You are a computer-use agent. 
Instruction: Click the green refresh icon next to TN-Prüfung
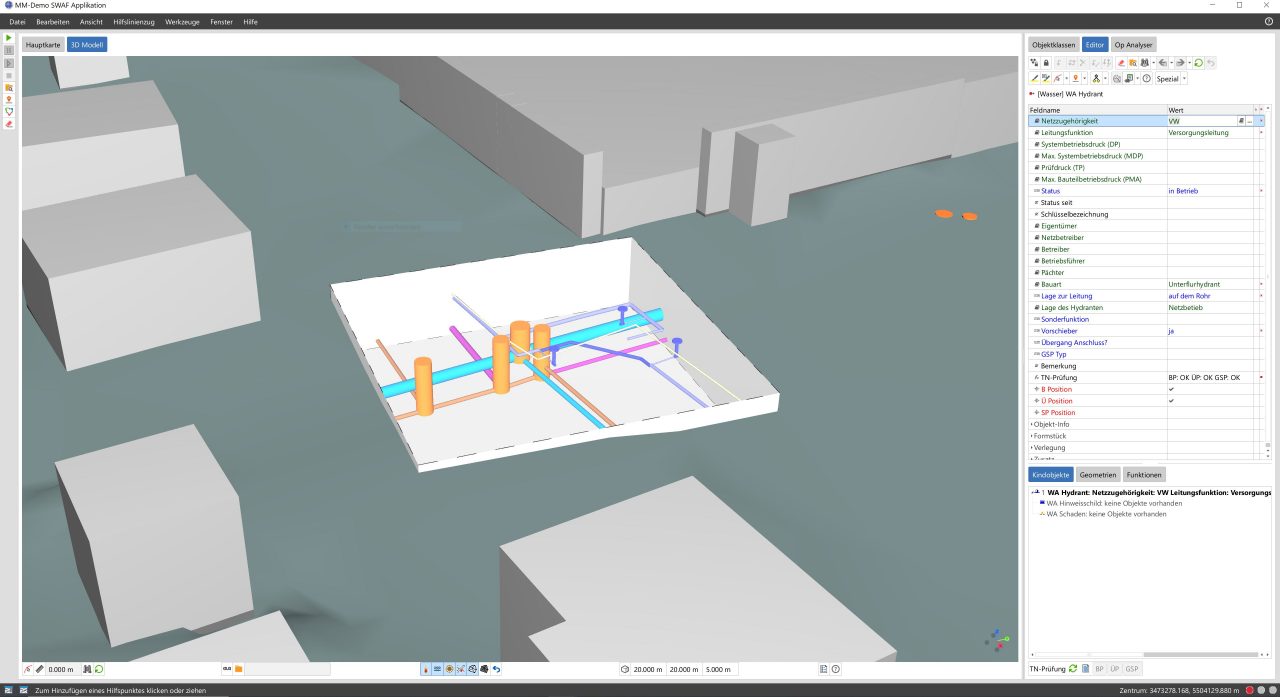[1072, 669]
